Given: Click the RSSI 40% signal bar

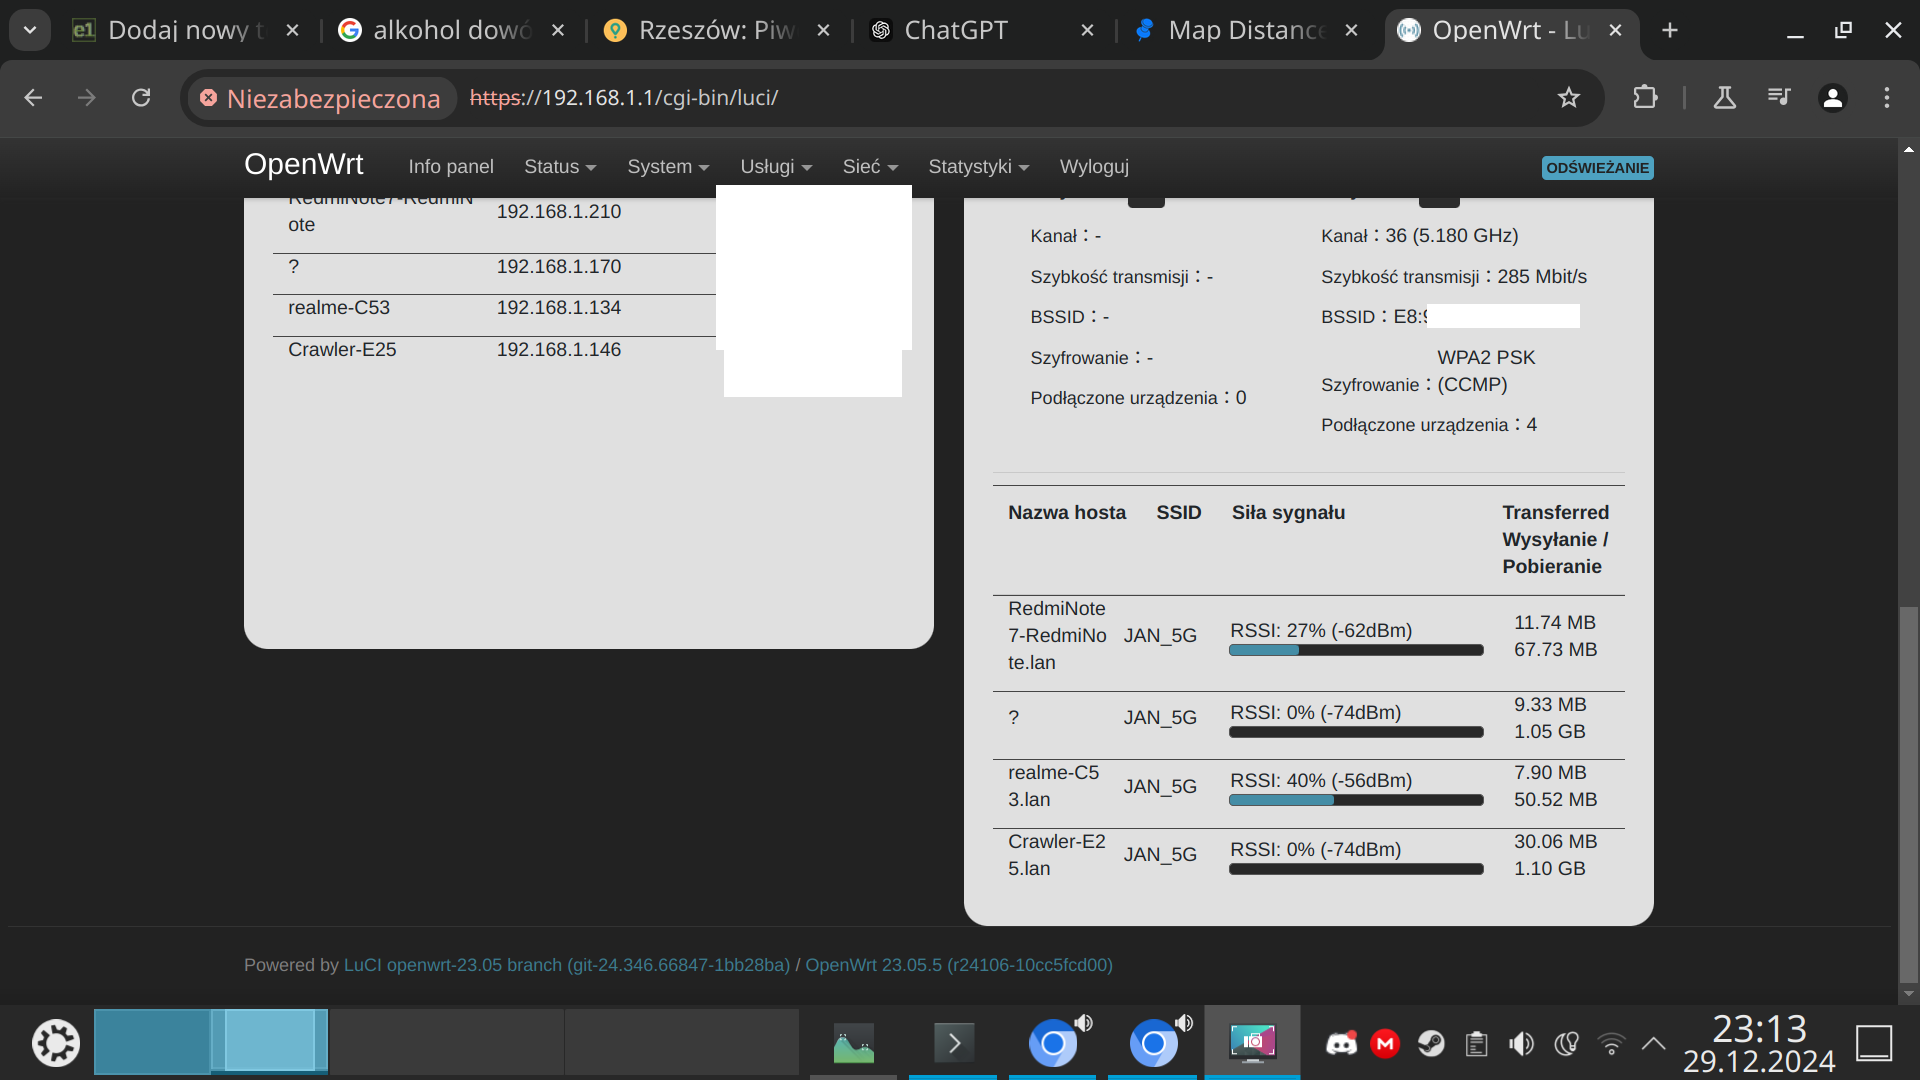Looking at the screenshot, I should pos(1356,800).
